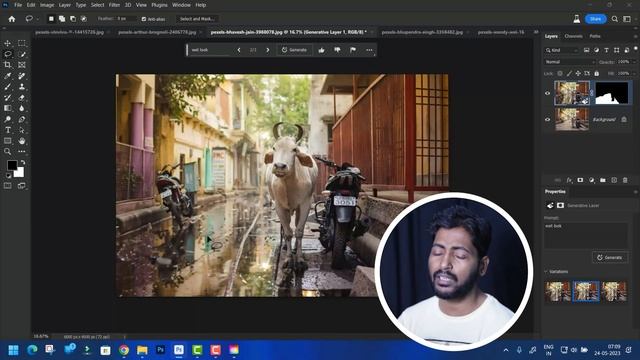640x360 pixels.
Task: Open the workspace switcher dropdown
Action: pyautogui.click(x=627, y=19)
